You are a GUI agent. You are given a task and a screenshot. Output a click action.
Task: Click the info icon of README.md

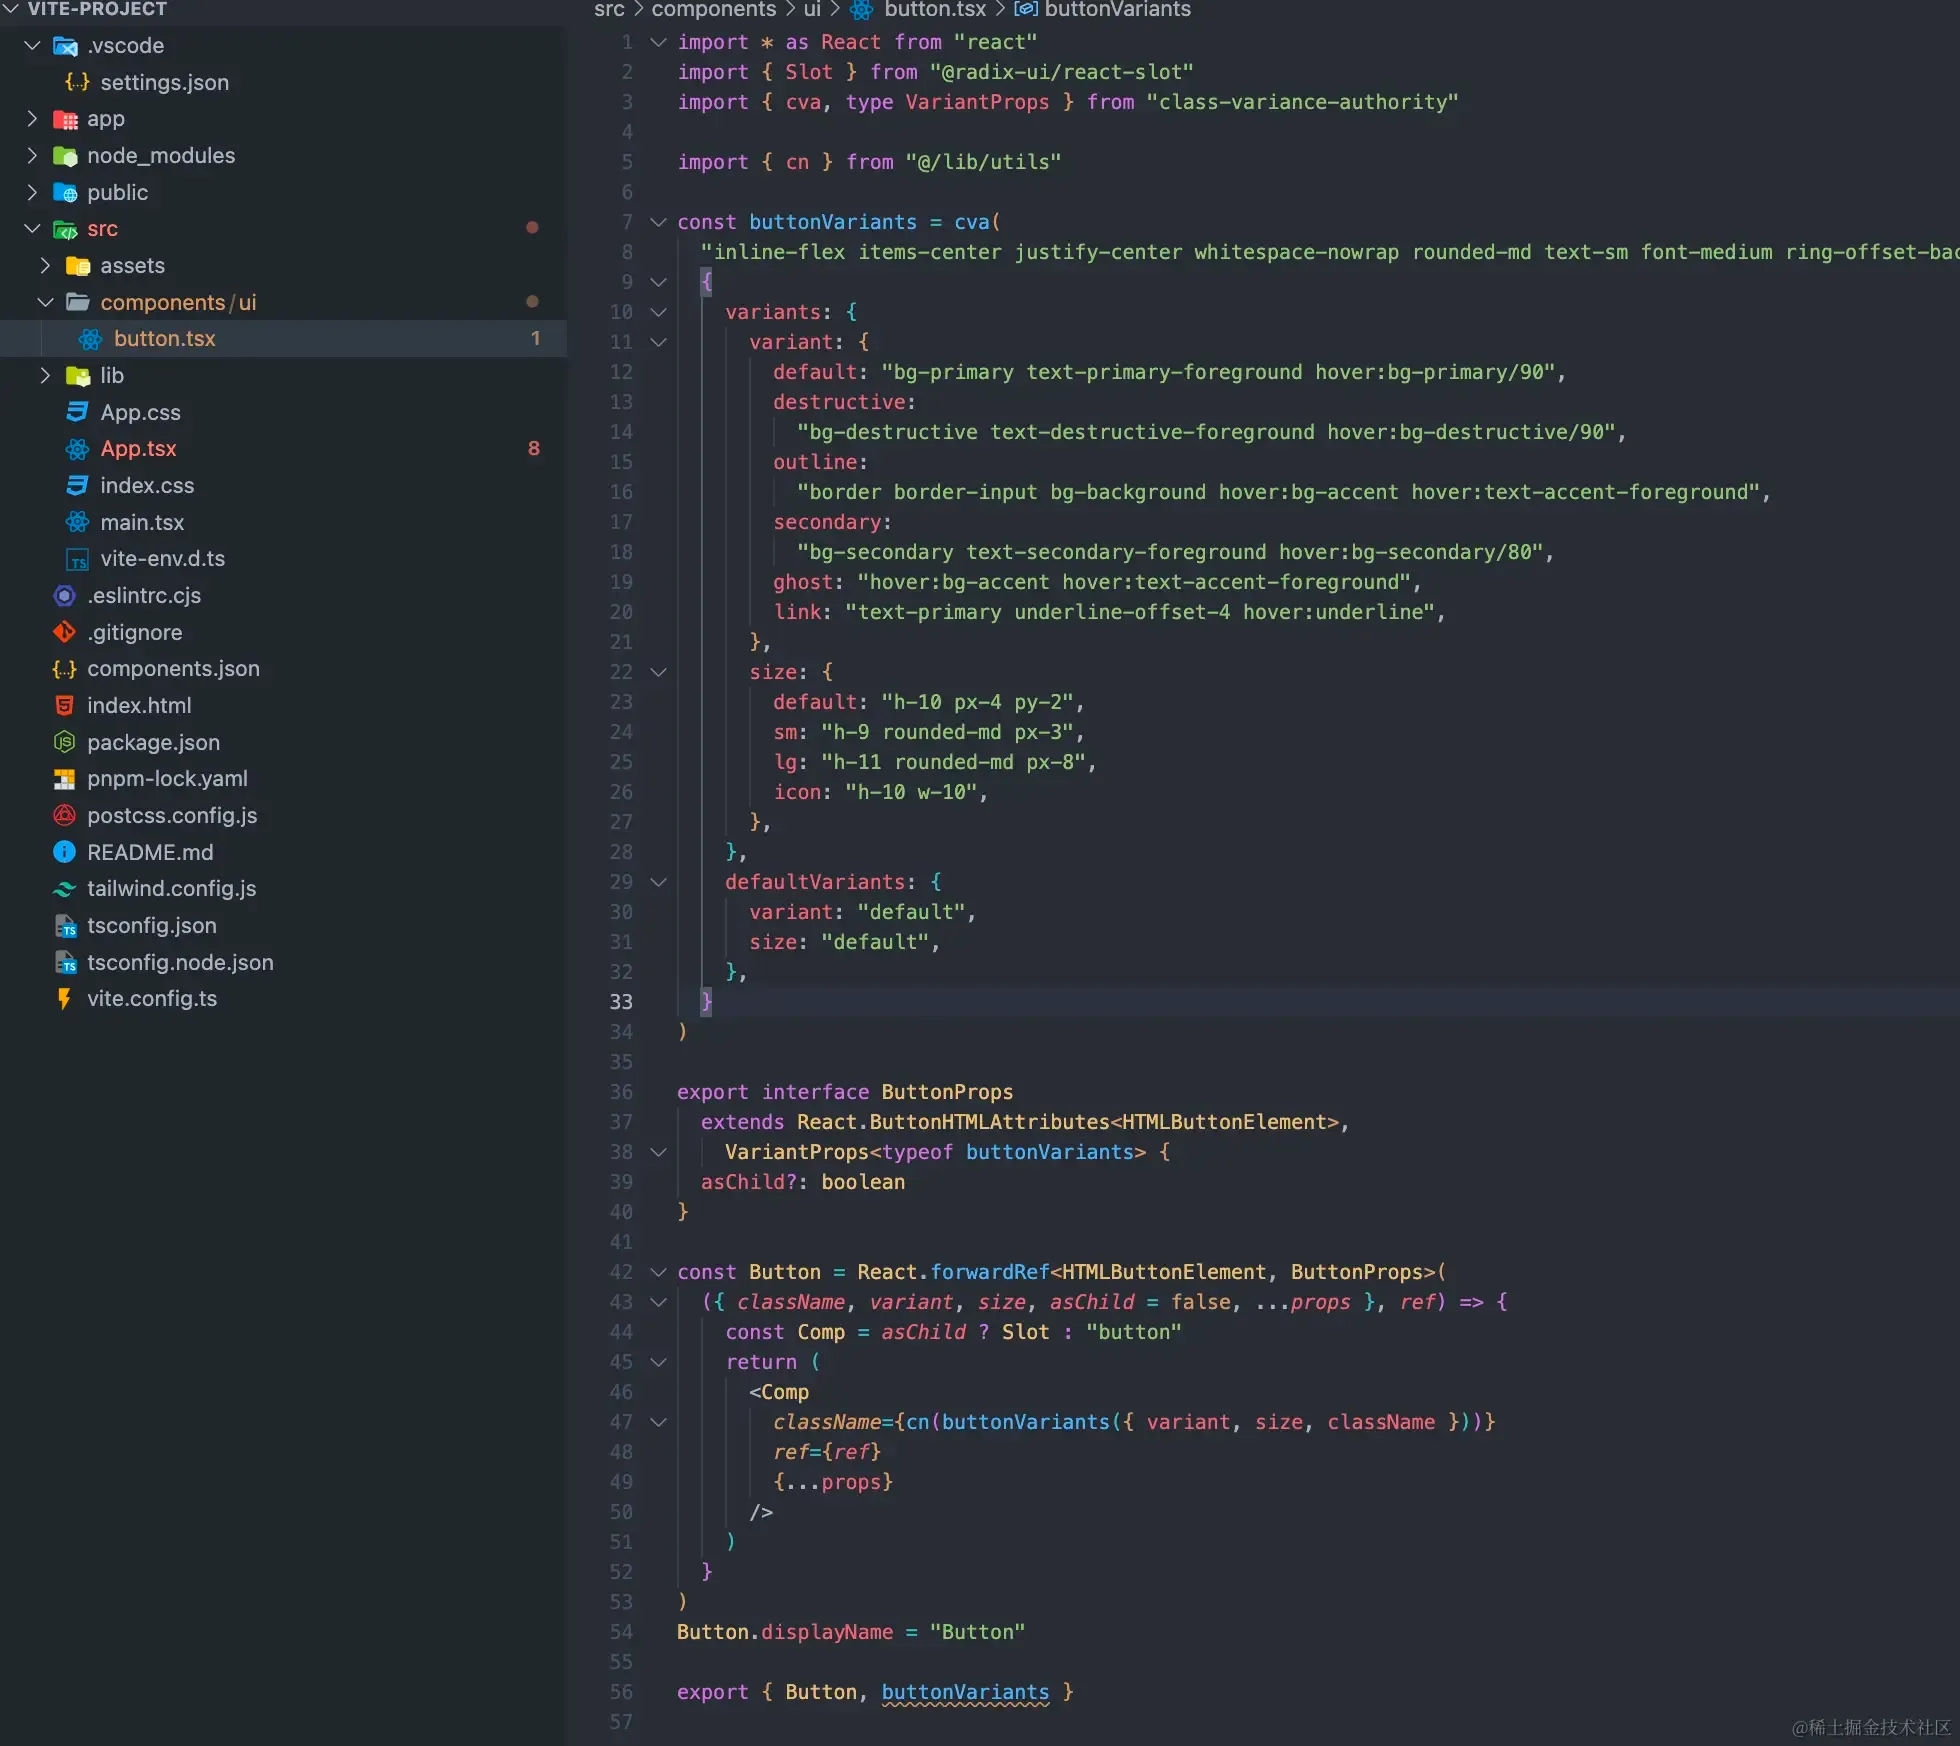(x=65, y=852)
